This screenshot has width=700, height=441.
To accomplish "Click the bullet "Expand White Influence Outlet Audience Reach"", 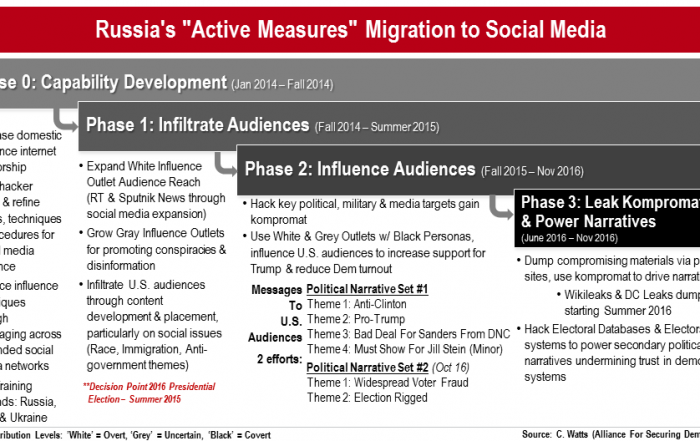I will [144, 174].
